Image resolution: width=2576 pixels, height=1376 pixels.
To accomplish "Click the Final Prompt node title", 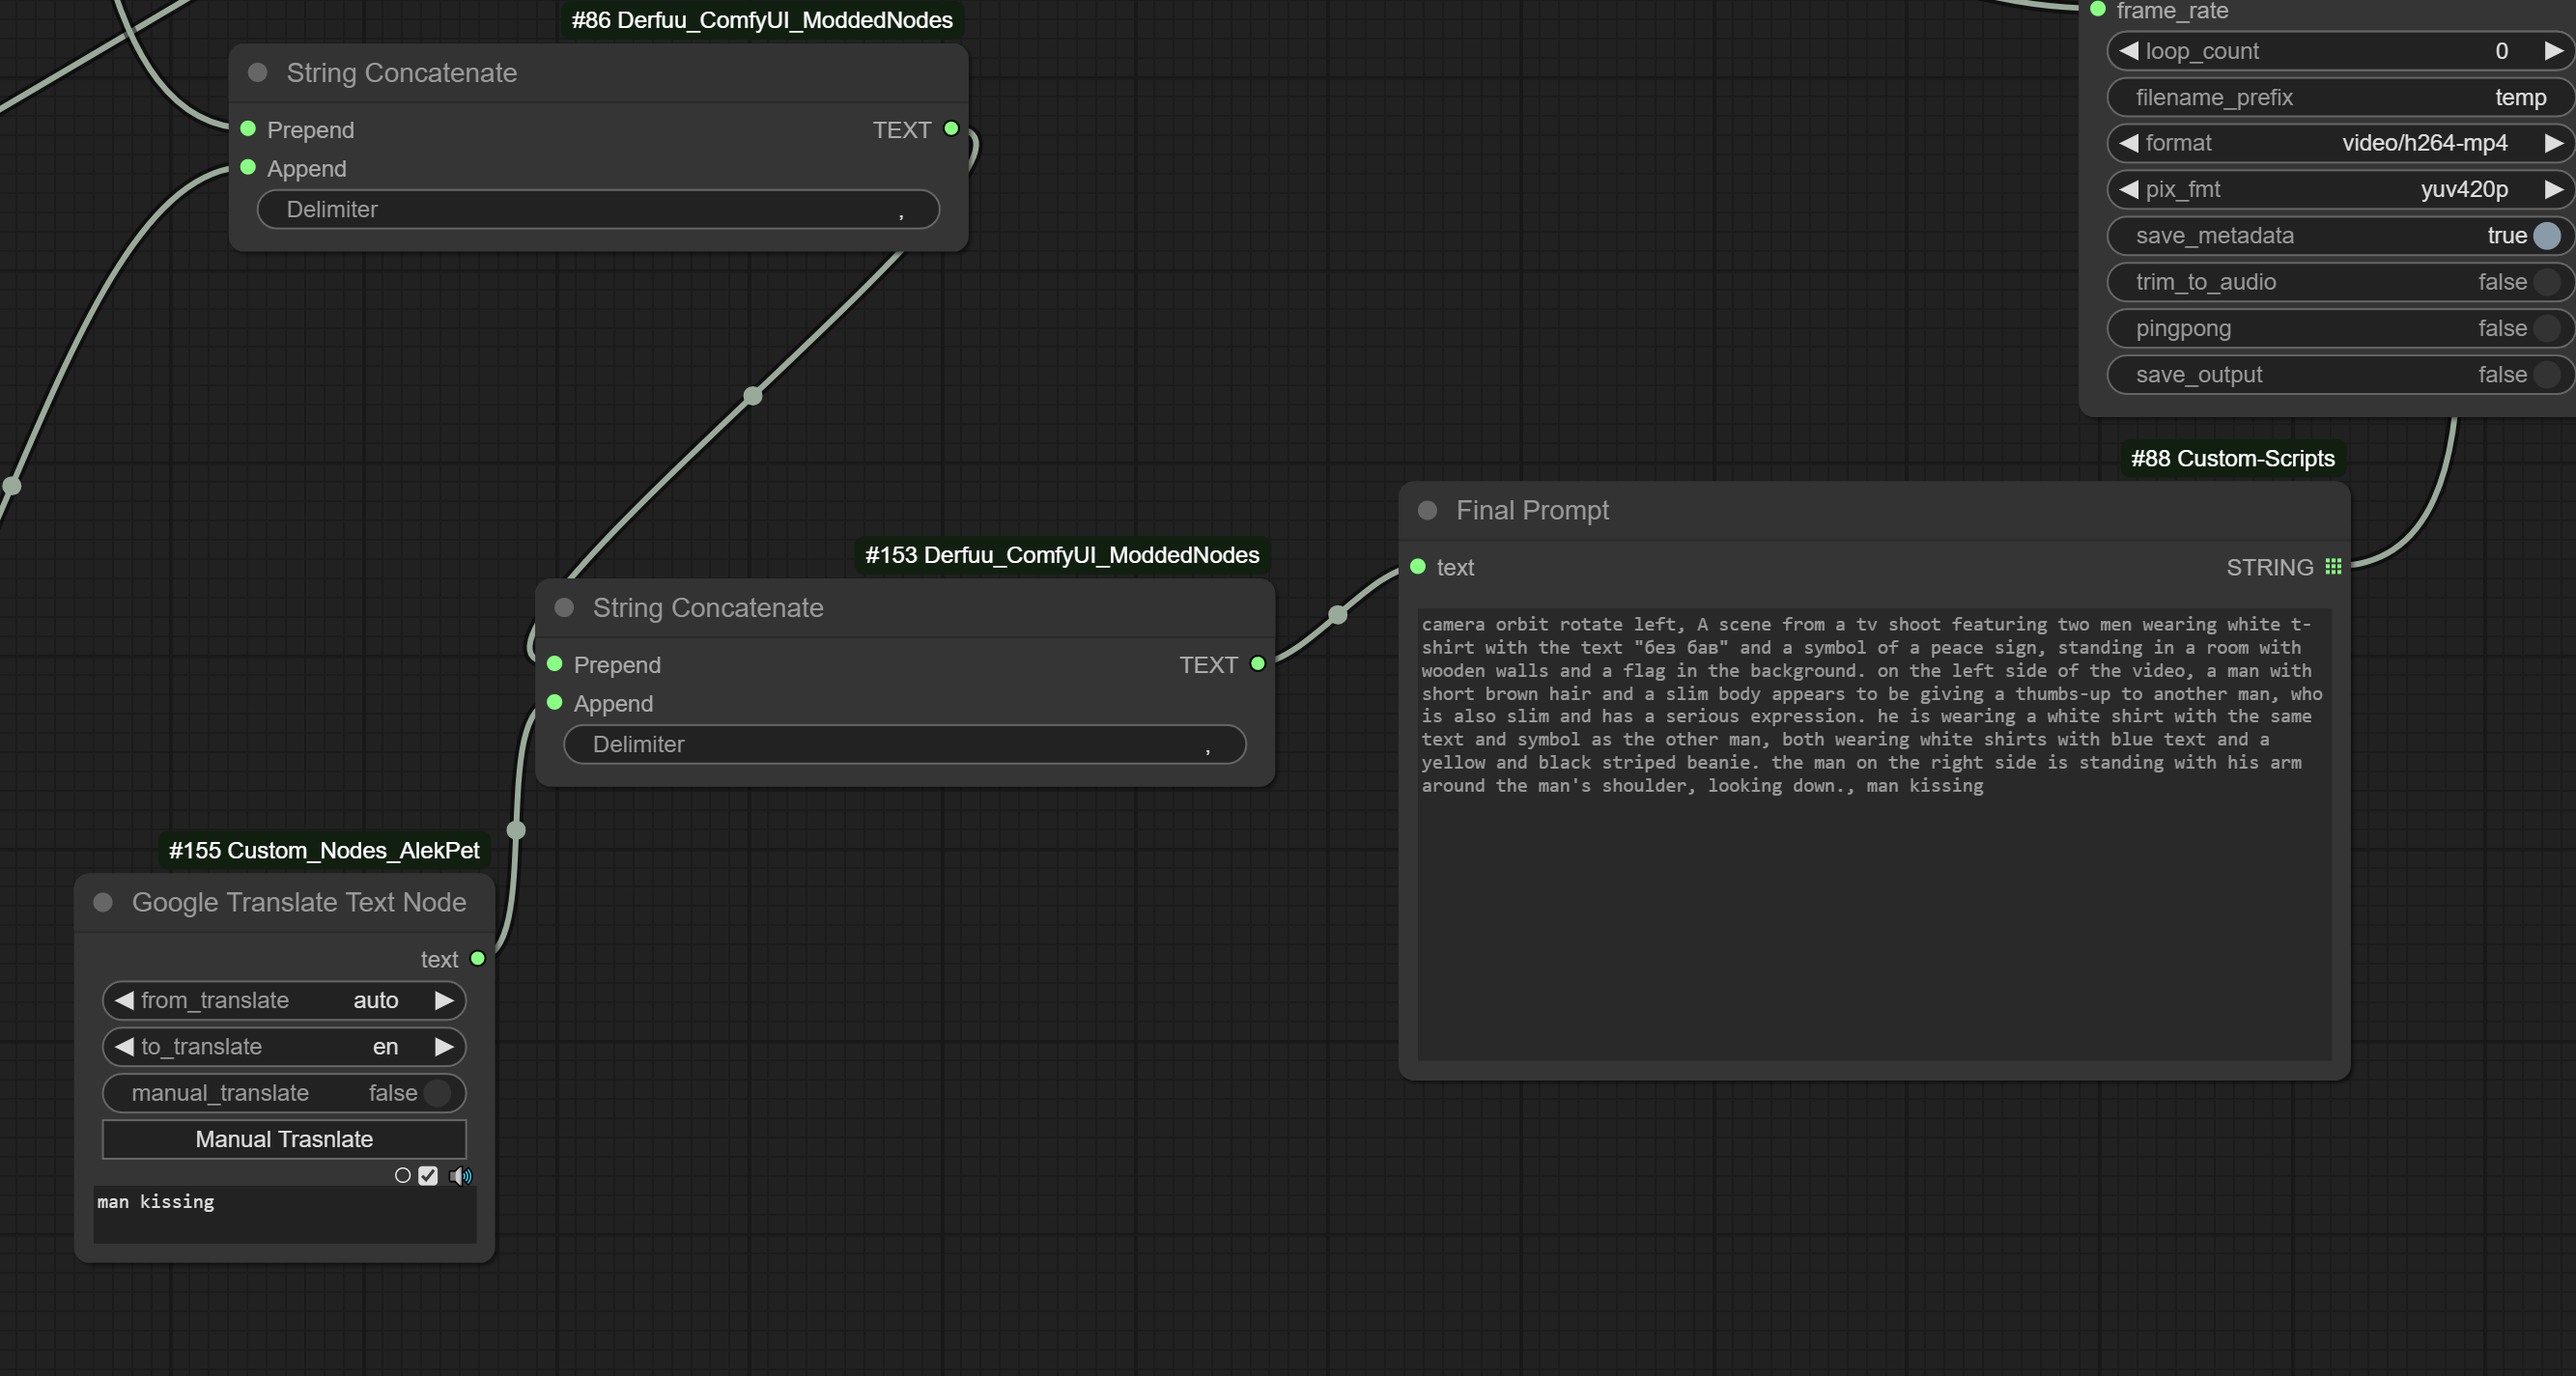I will [x=1532, y=510].
